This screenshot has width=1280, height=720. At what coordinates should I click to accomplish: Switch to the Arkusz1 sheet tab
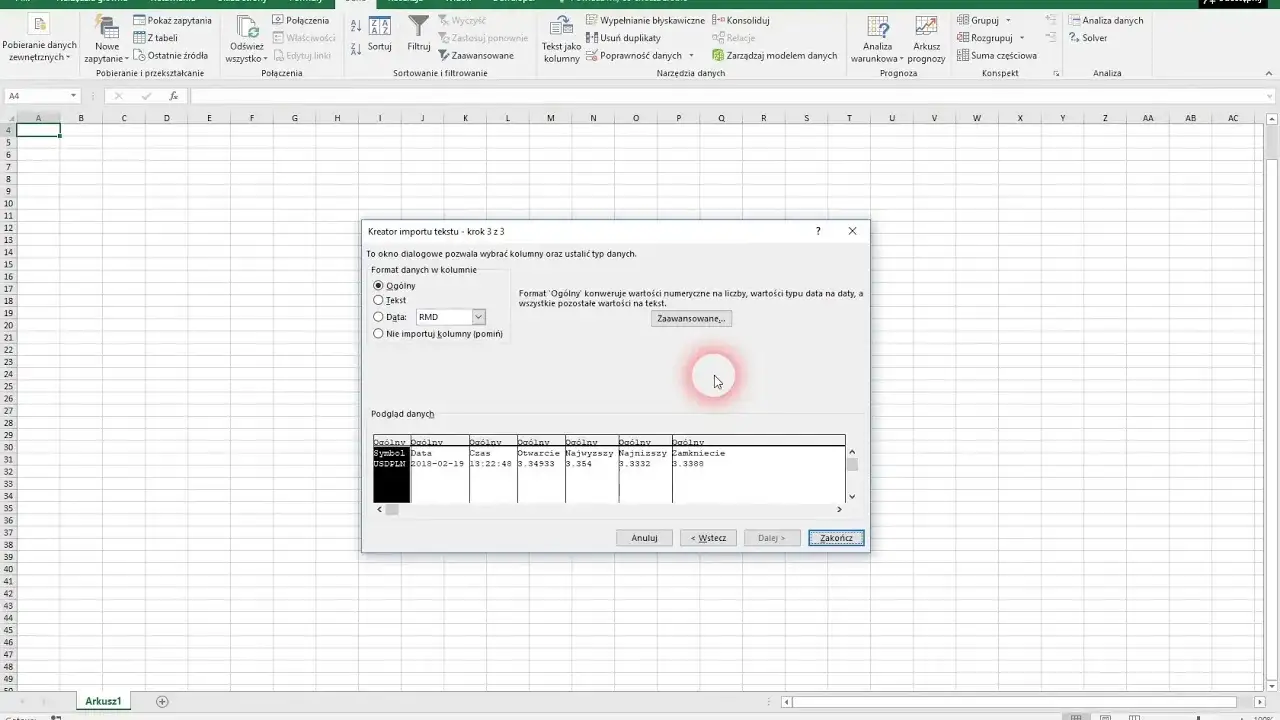[103, 702]
